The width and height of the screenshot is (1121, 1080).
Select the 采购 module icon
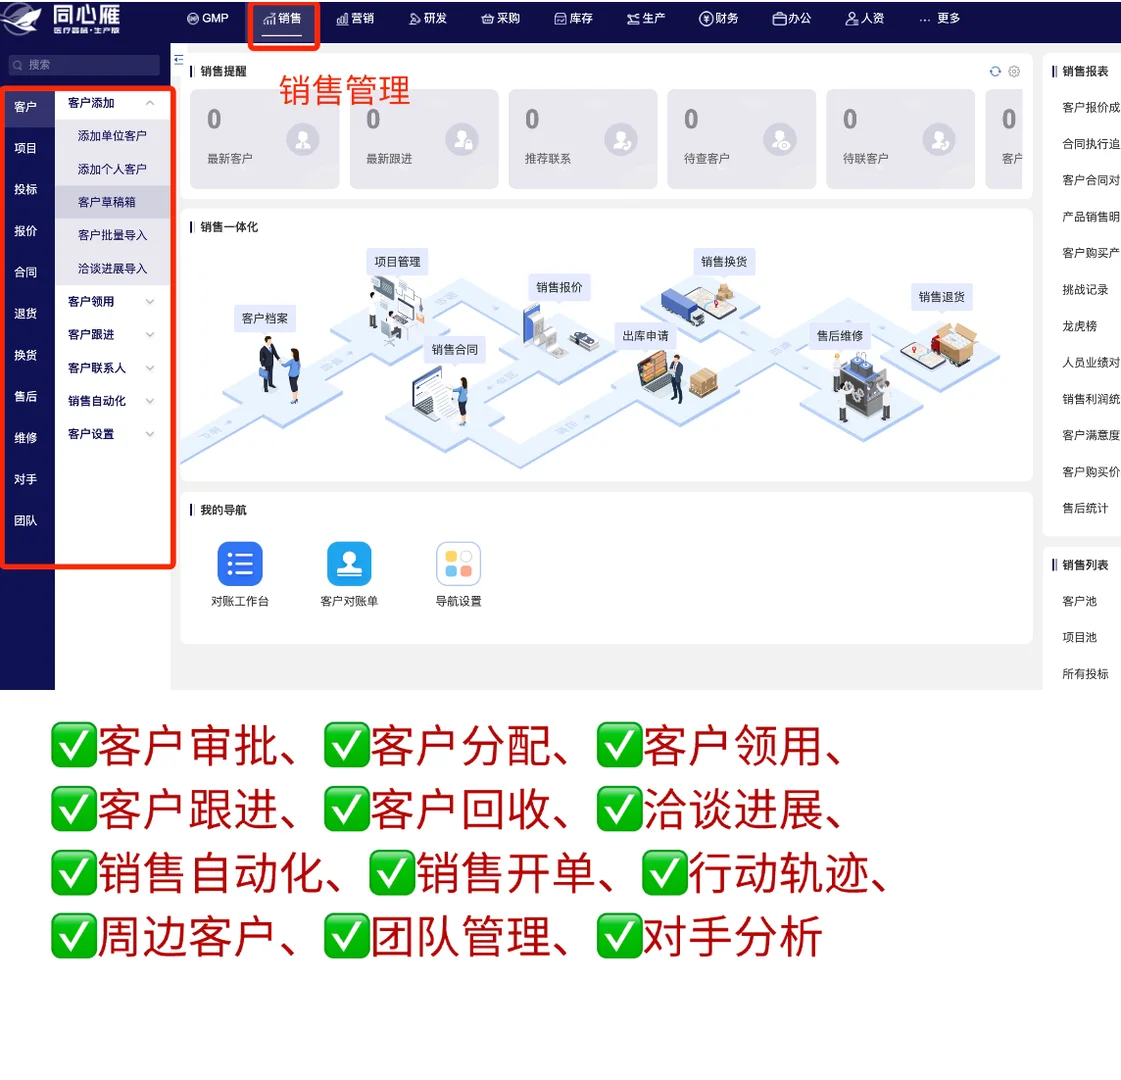(x=499, y=17)
